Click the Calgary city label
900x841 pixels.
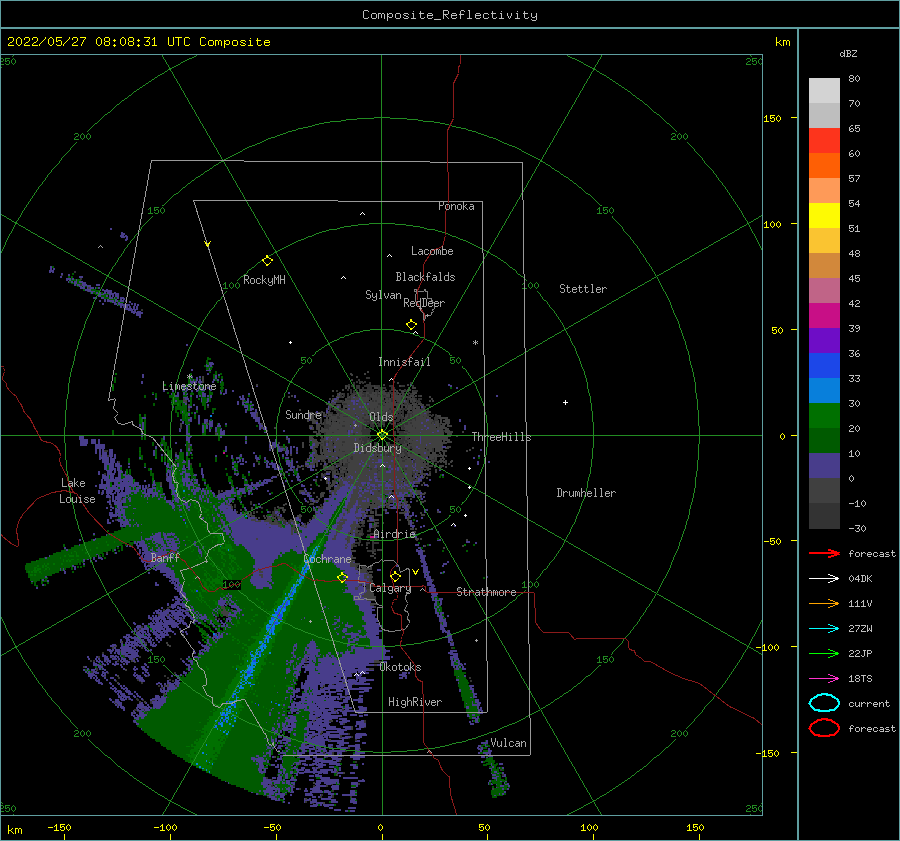coord(390,588)
